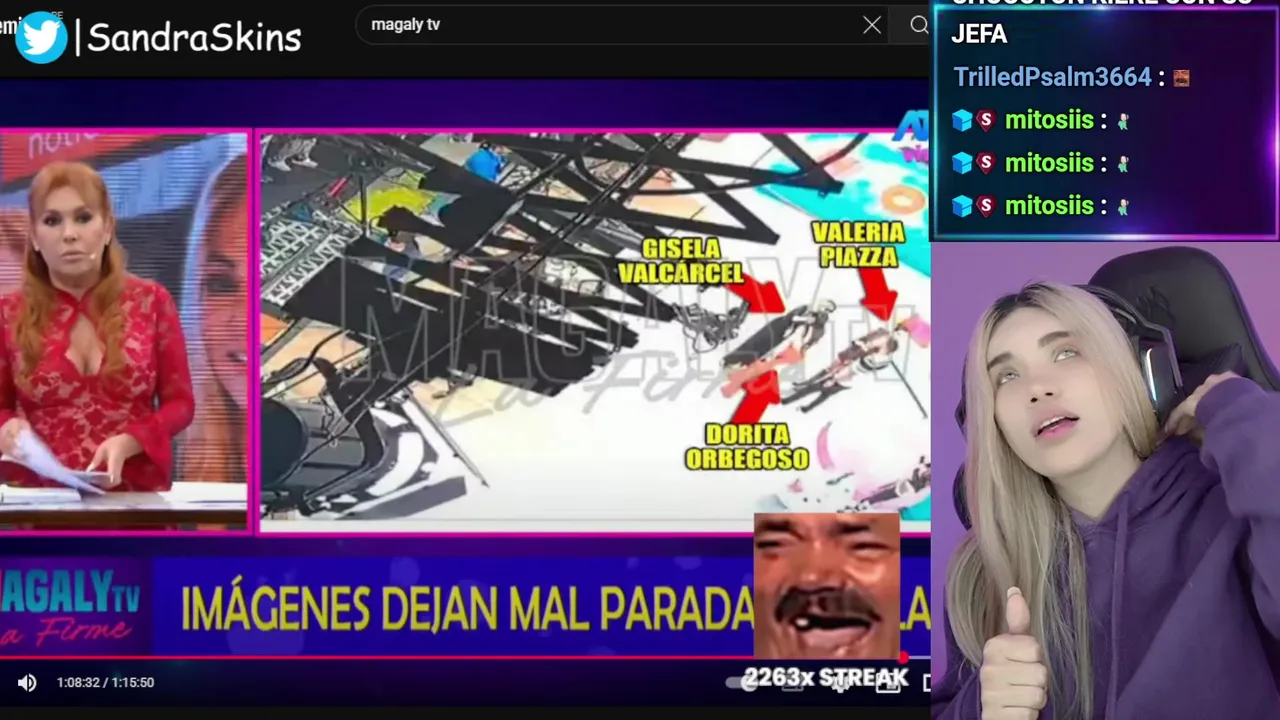Click the username TrilledPsalm3664 in chat
1280x720 pixels.
pyautogui.click(x=1052, y=77)
